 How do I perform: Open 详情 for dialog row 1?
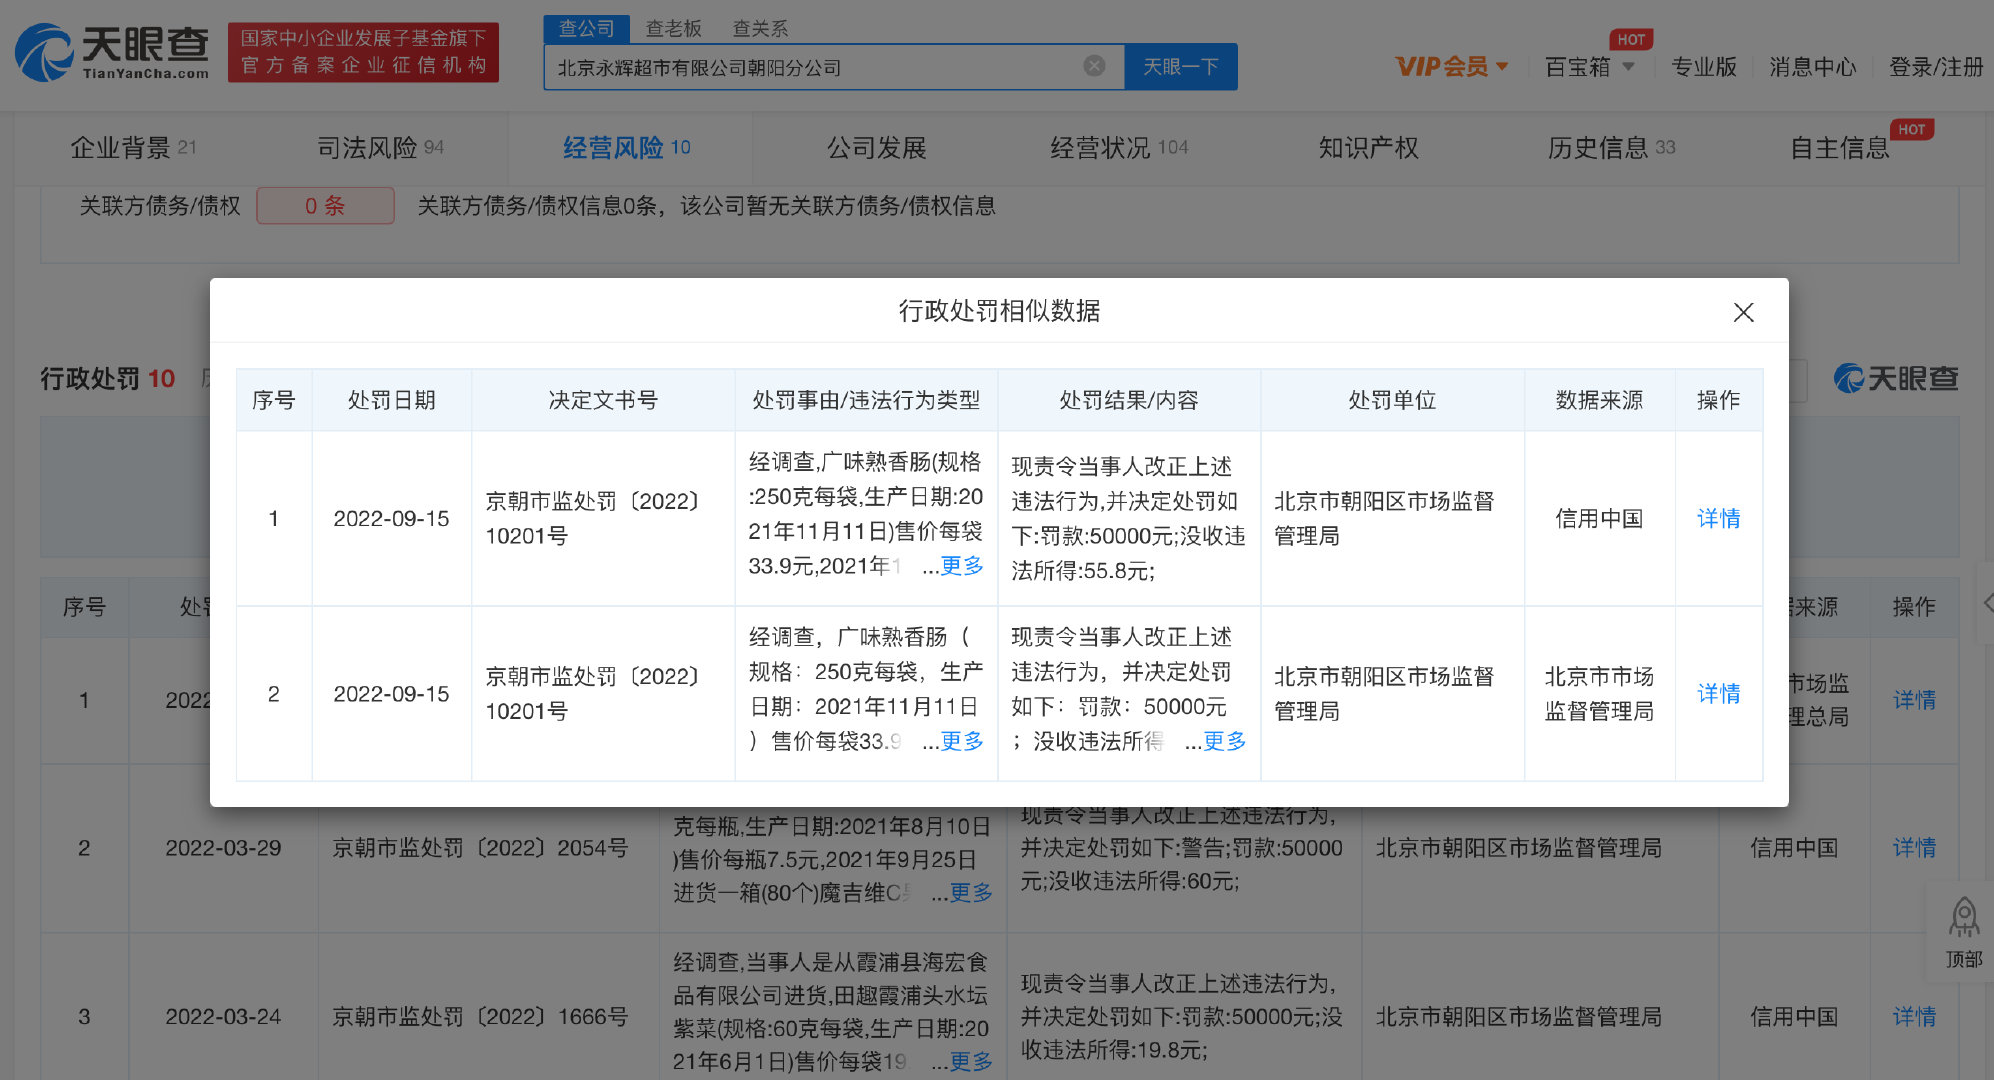pyautogui.click(x=1718, y=518)
